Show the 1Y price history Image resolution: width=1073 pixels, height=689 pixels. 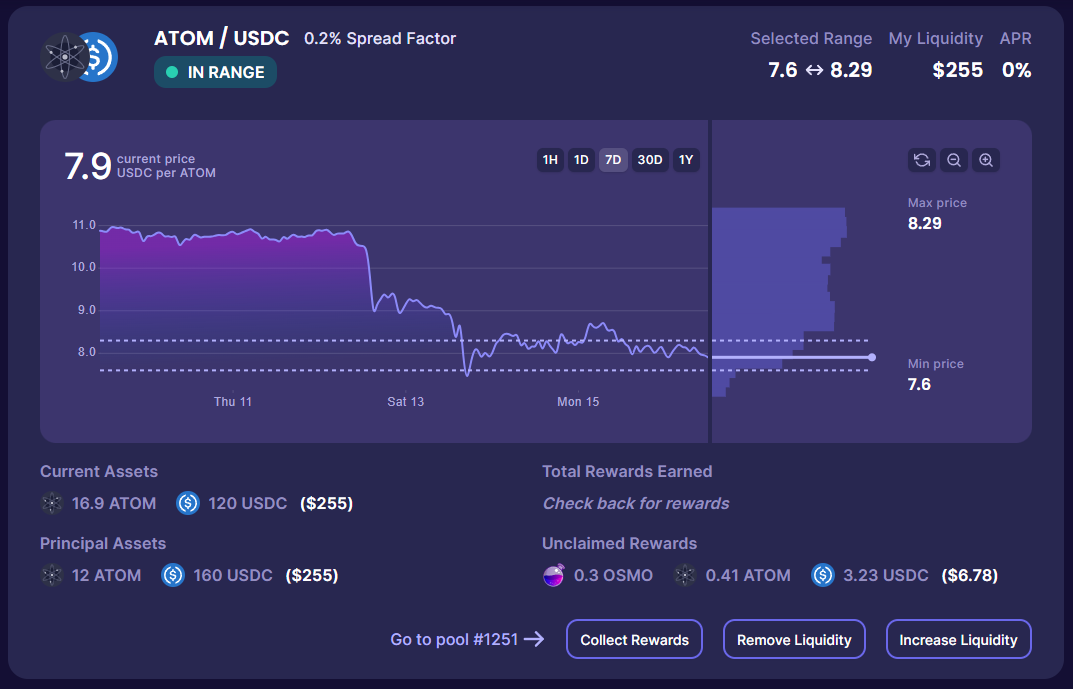coord(685,160)
